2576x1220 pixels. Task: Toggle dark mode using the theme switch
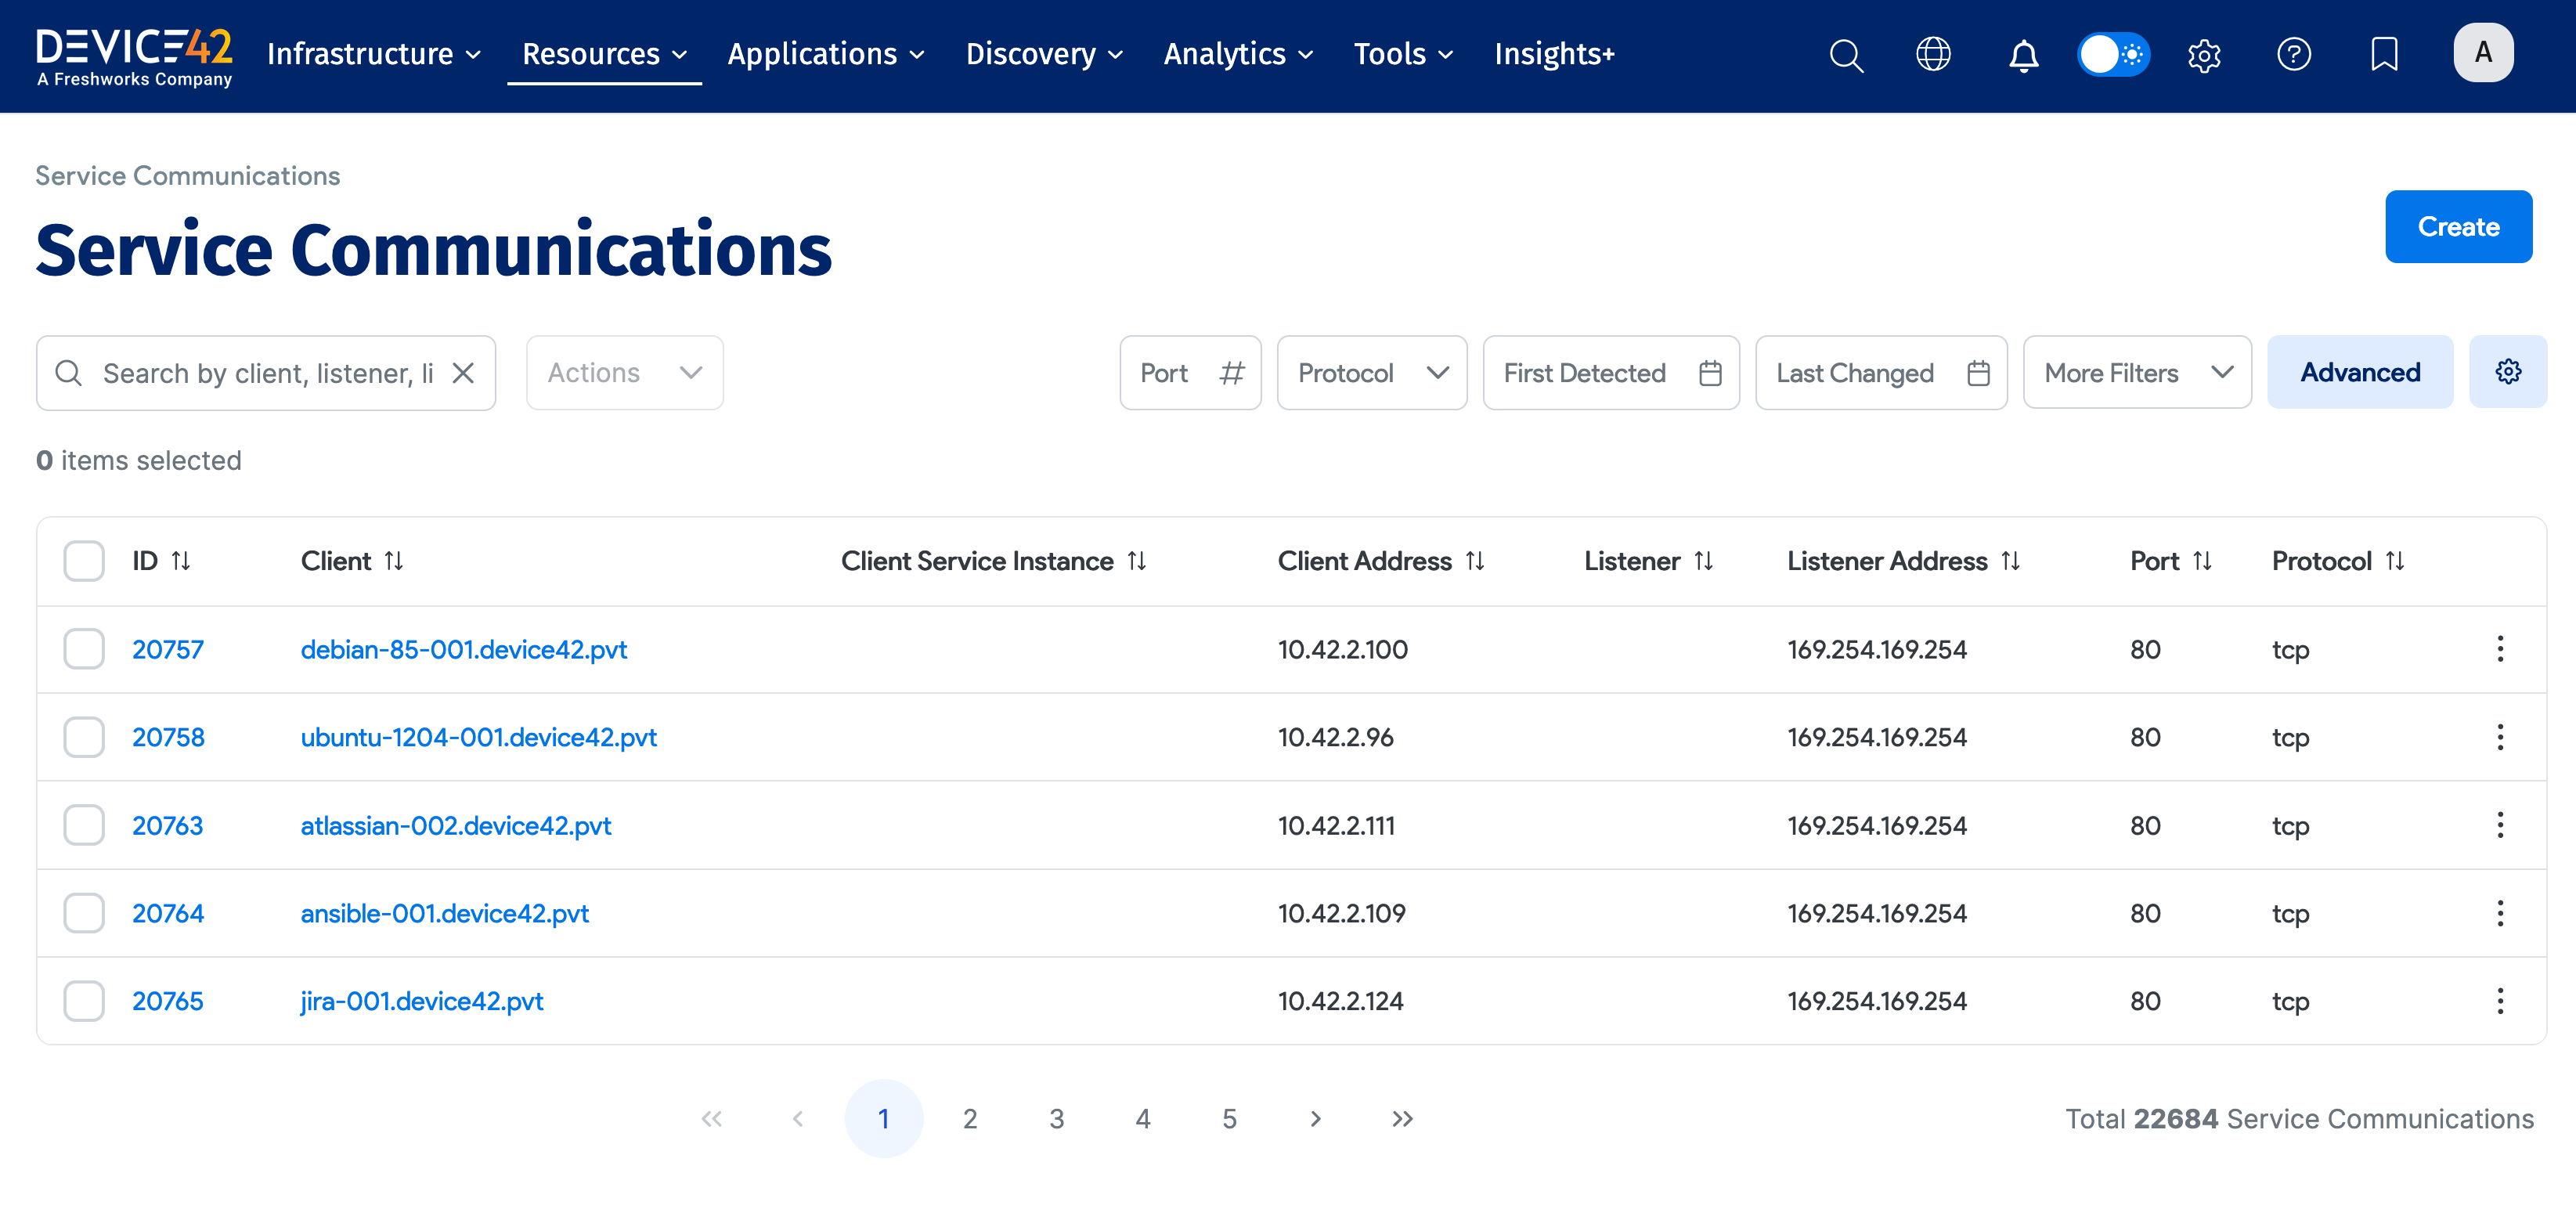(2113, 55)
